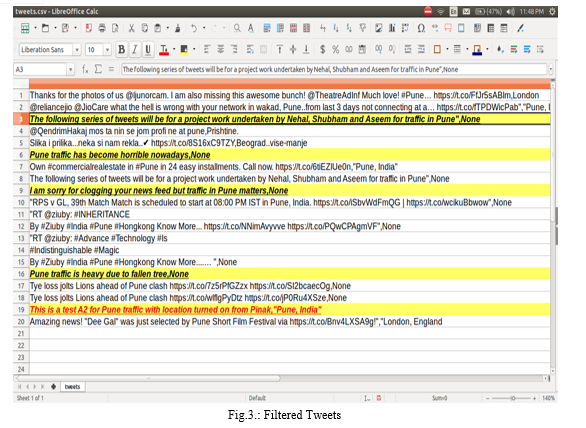
Task: Open the Borders dropdown arrow
Action: [x=447, y=49]
